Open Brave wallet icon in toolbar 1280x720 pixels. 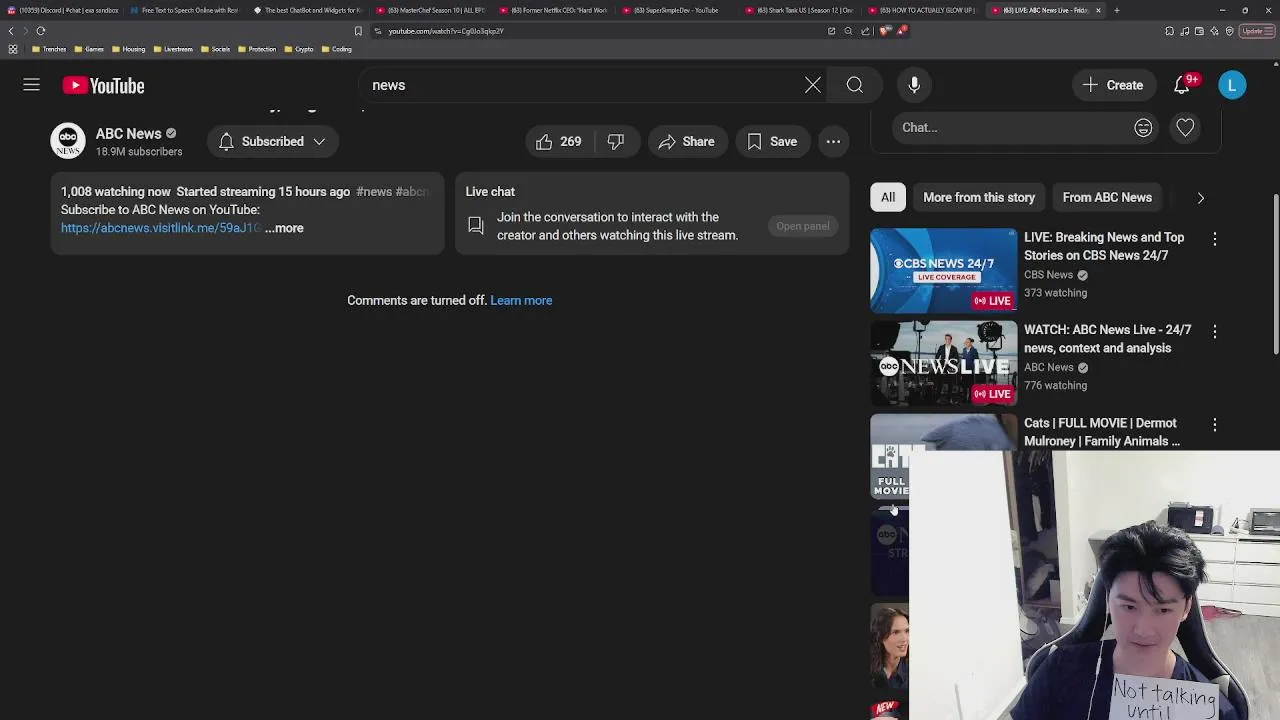(1199, 31)
